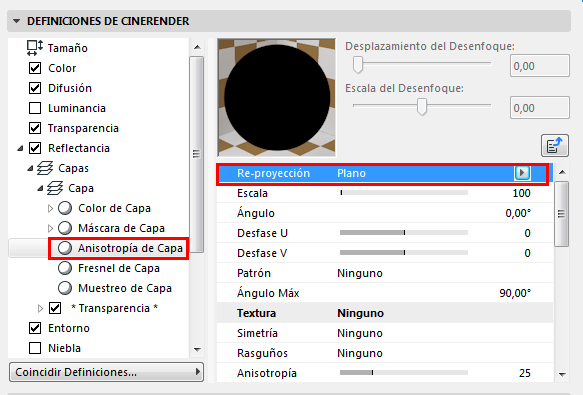Enable the Luminancia channel checkbox
The image size is (583, 395).
35,108
